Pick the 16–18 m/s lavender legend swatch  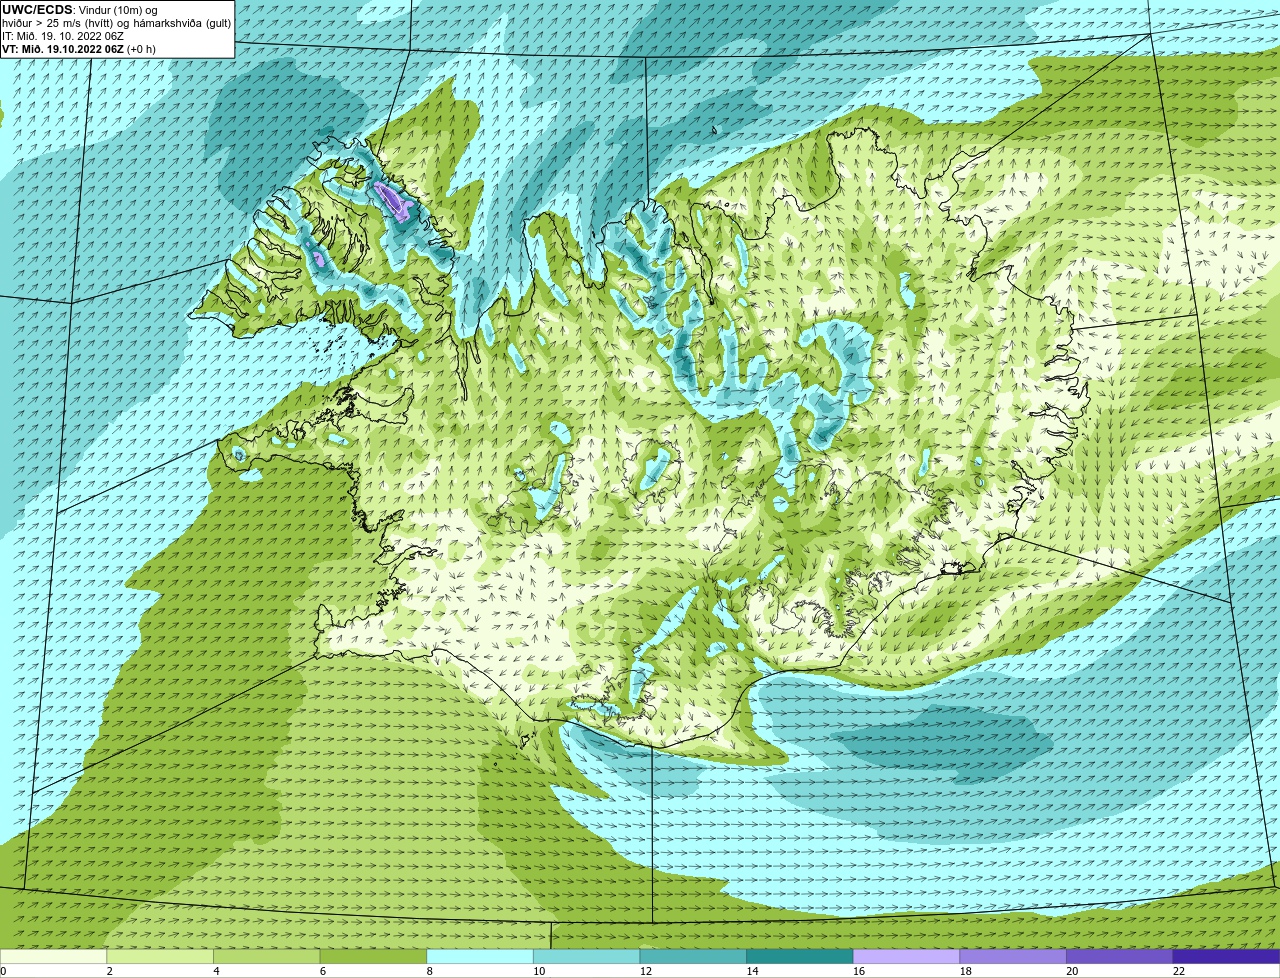click(x=906, y=956)
